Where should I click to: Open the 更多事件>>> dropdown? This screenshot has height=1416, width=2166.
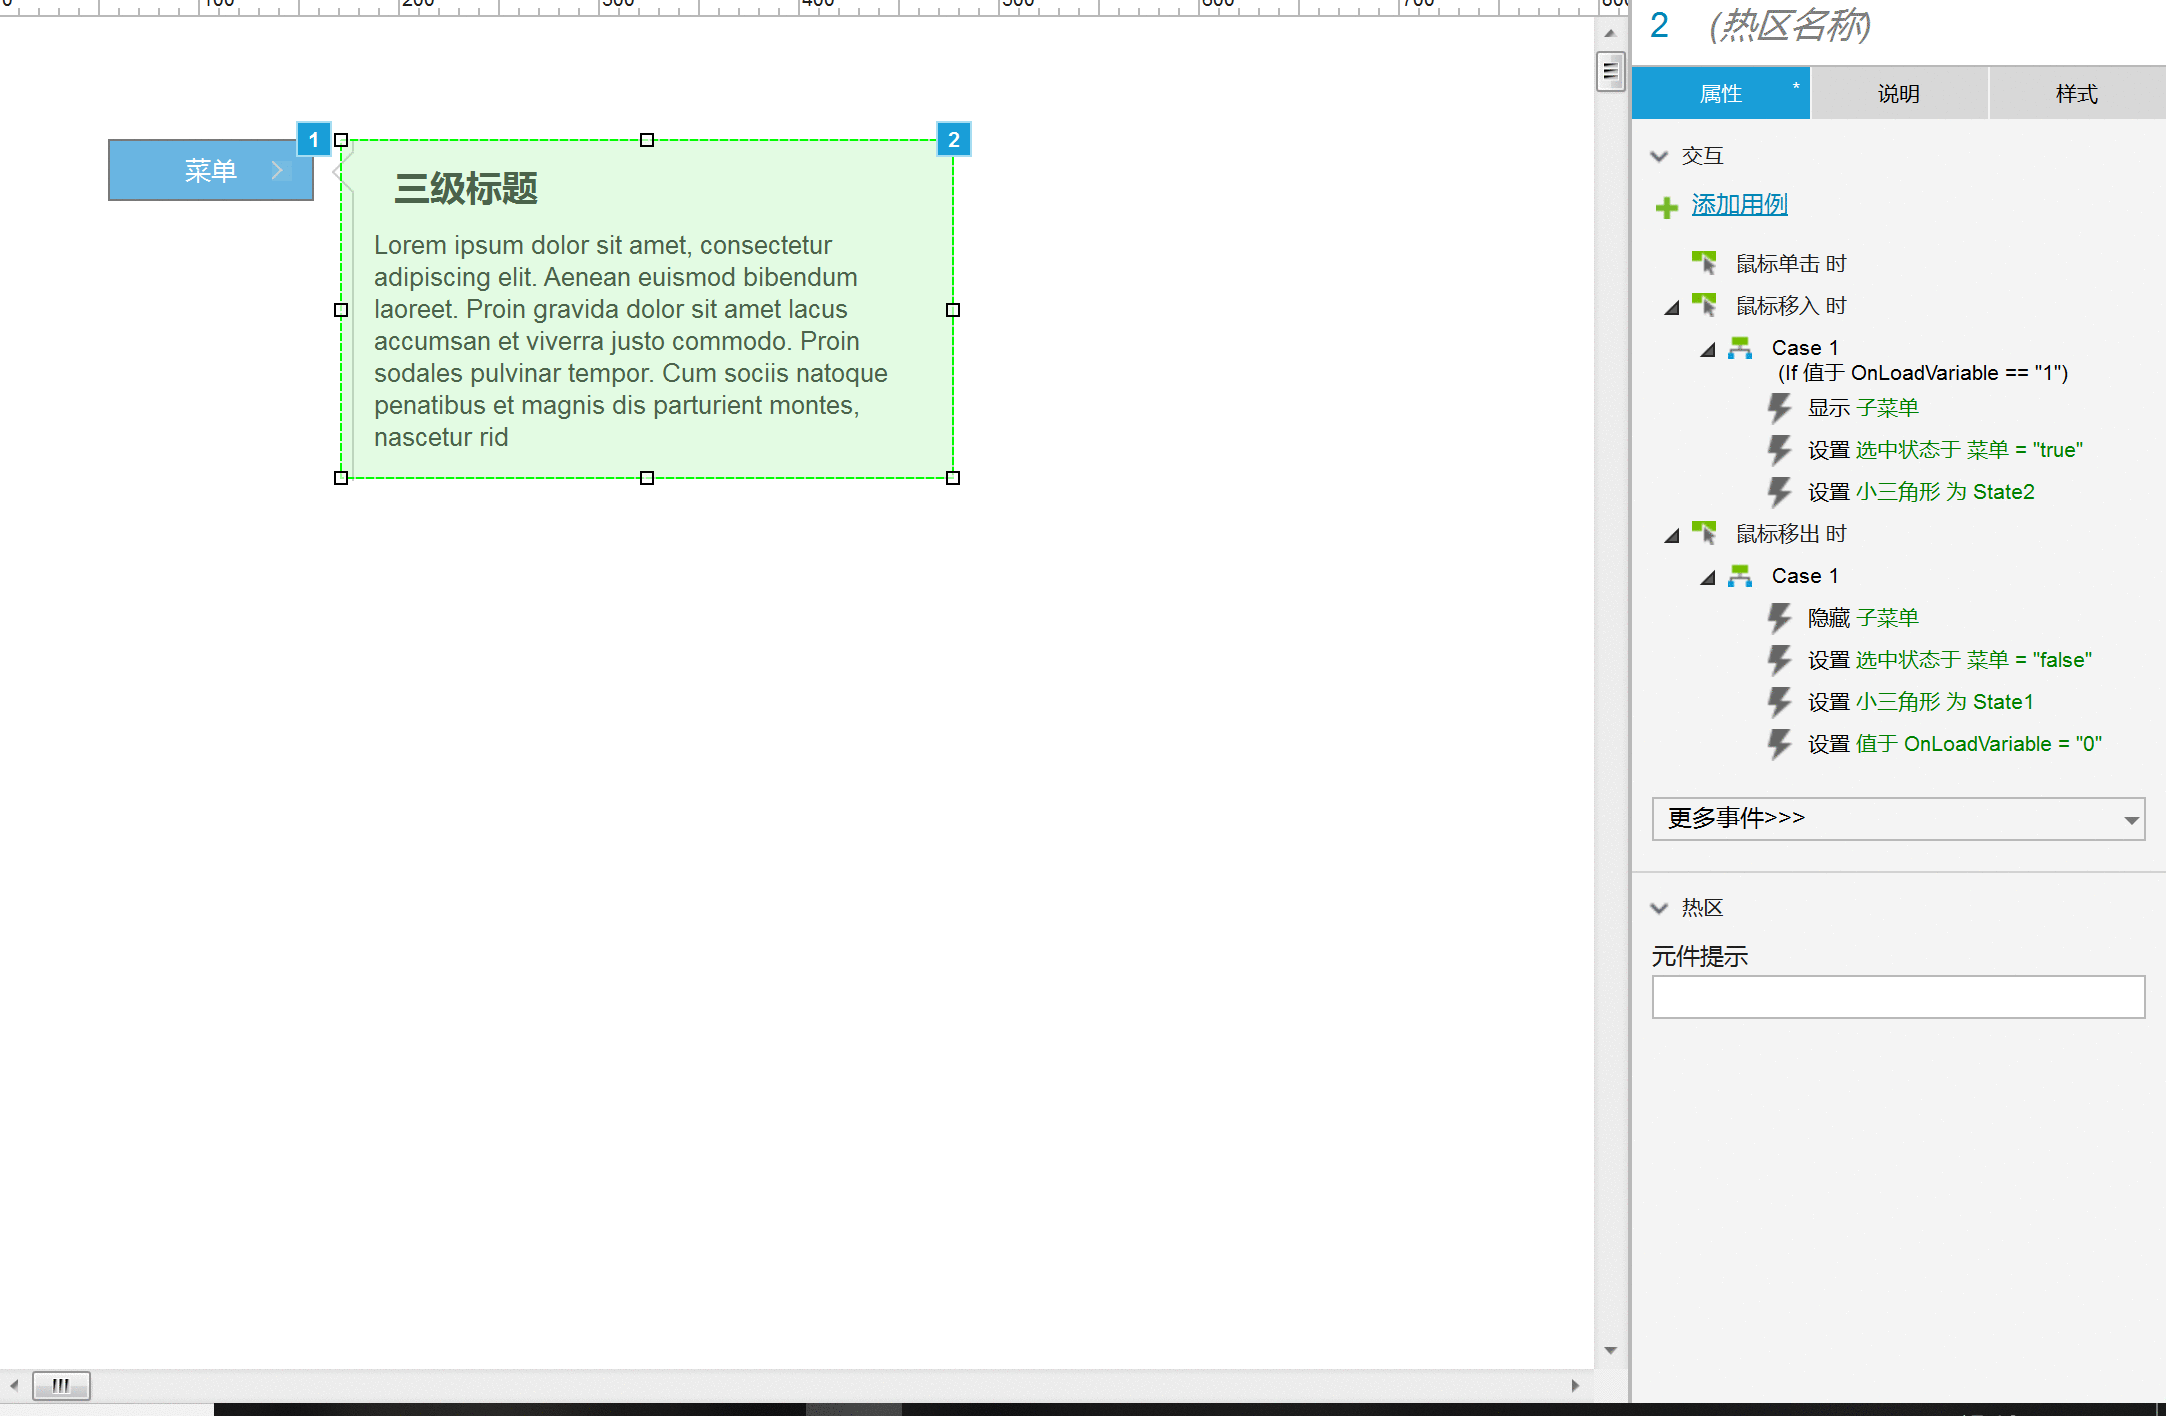1898,819
